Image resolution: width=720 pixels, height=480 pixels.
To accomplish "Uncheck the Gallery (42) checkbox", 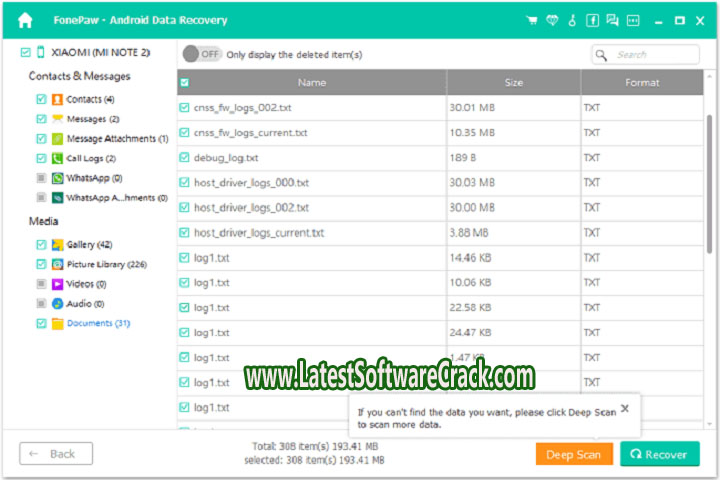I will 41,245.
